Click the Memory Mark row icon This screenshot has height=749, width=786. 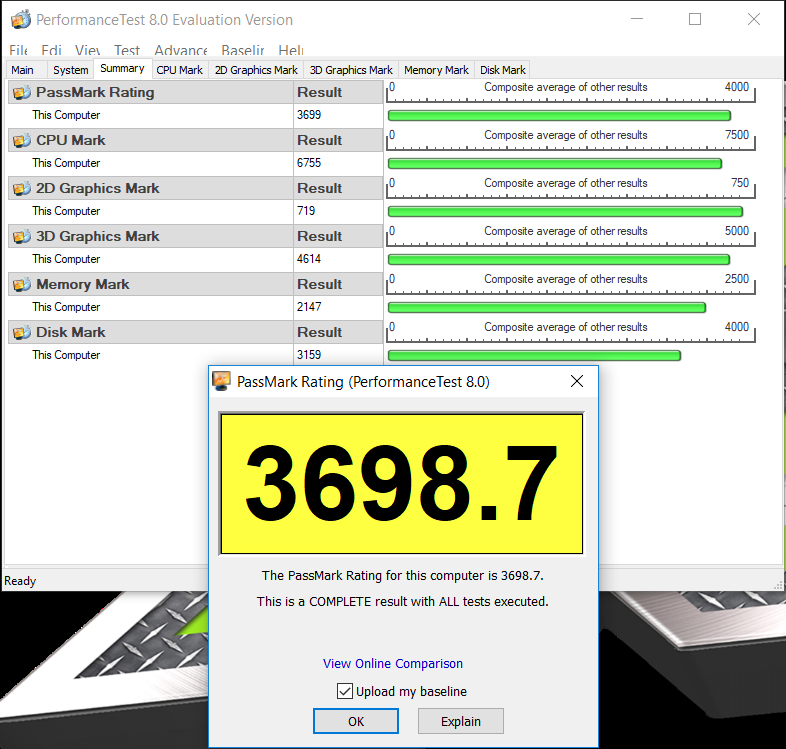click(22, 284)
